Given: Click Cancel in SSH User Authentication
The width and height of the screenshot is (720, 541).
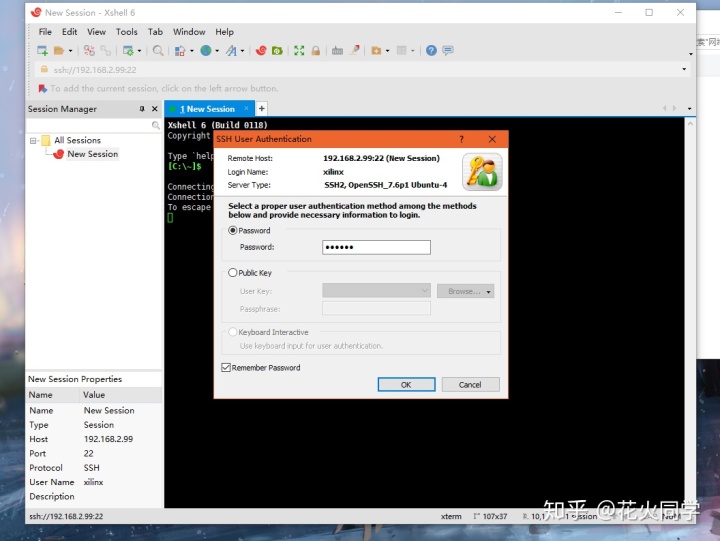Looking at the screenshot, I should [471, 384].
